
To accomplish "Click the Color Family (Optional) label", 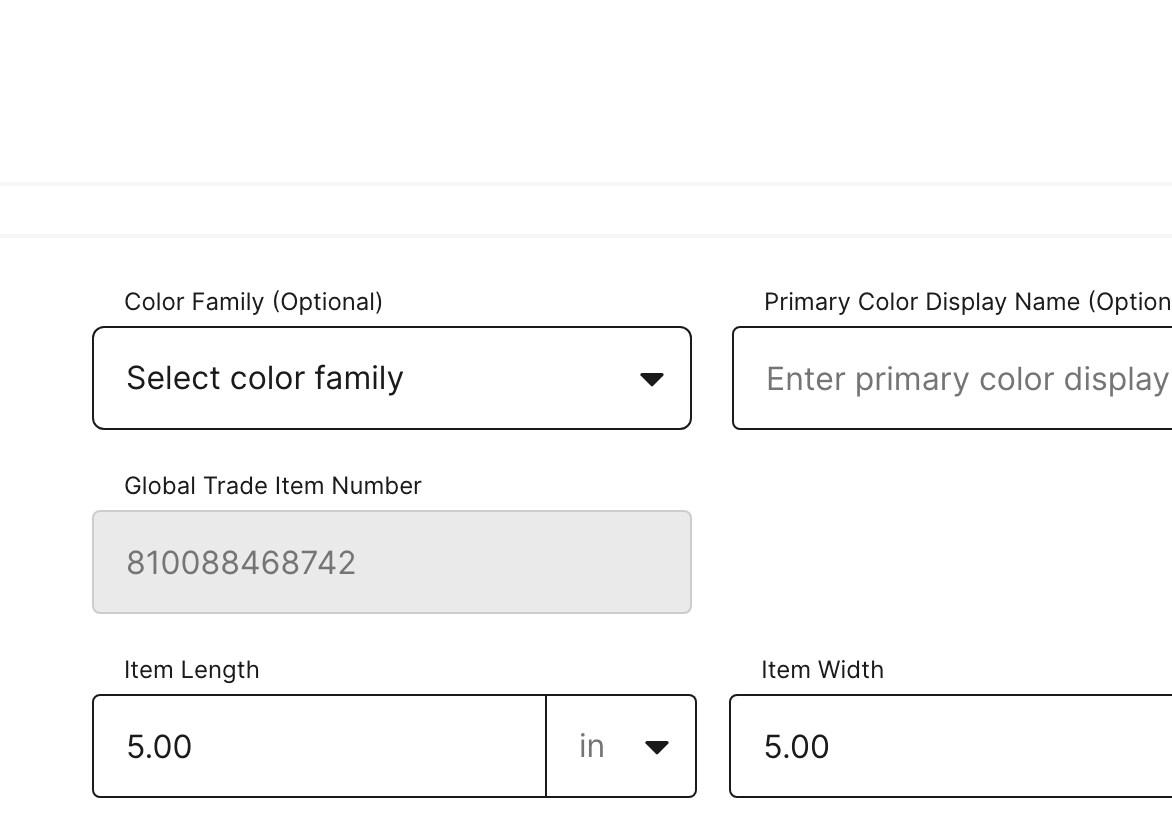I will tap(253, 302).
